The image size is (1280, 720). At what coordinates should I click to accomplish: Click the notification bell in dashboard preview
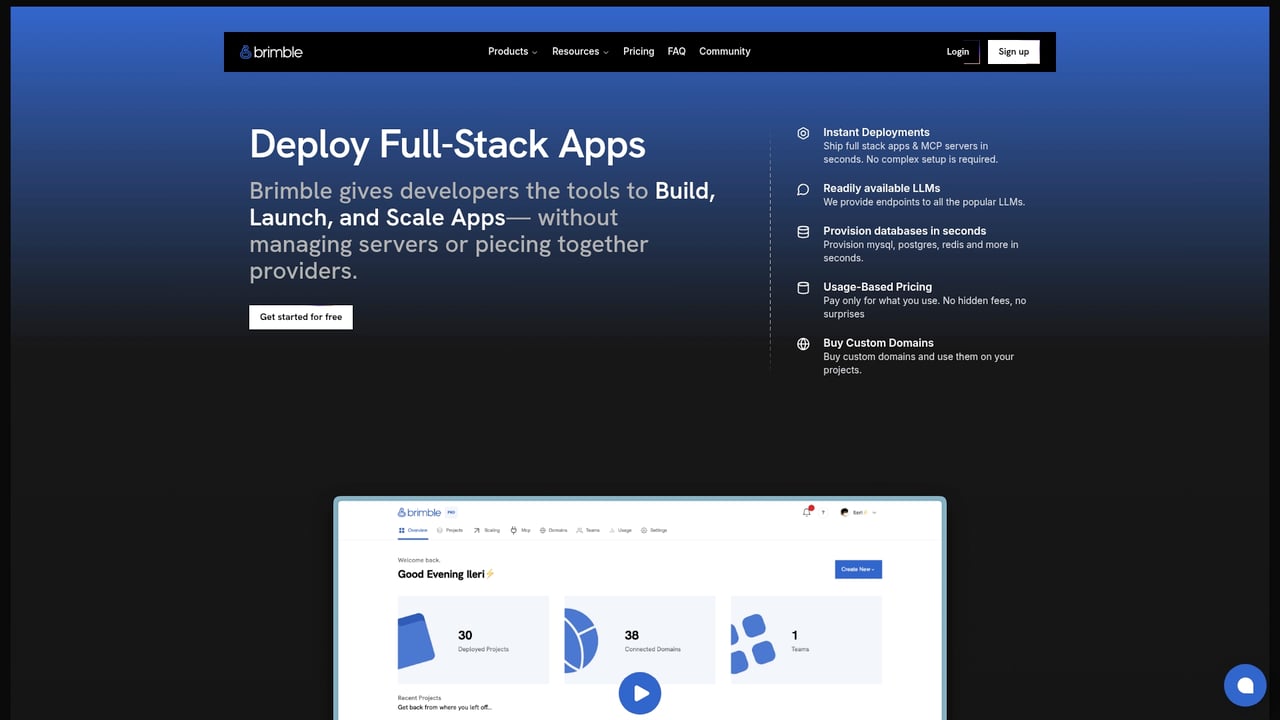[807, 512]
